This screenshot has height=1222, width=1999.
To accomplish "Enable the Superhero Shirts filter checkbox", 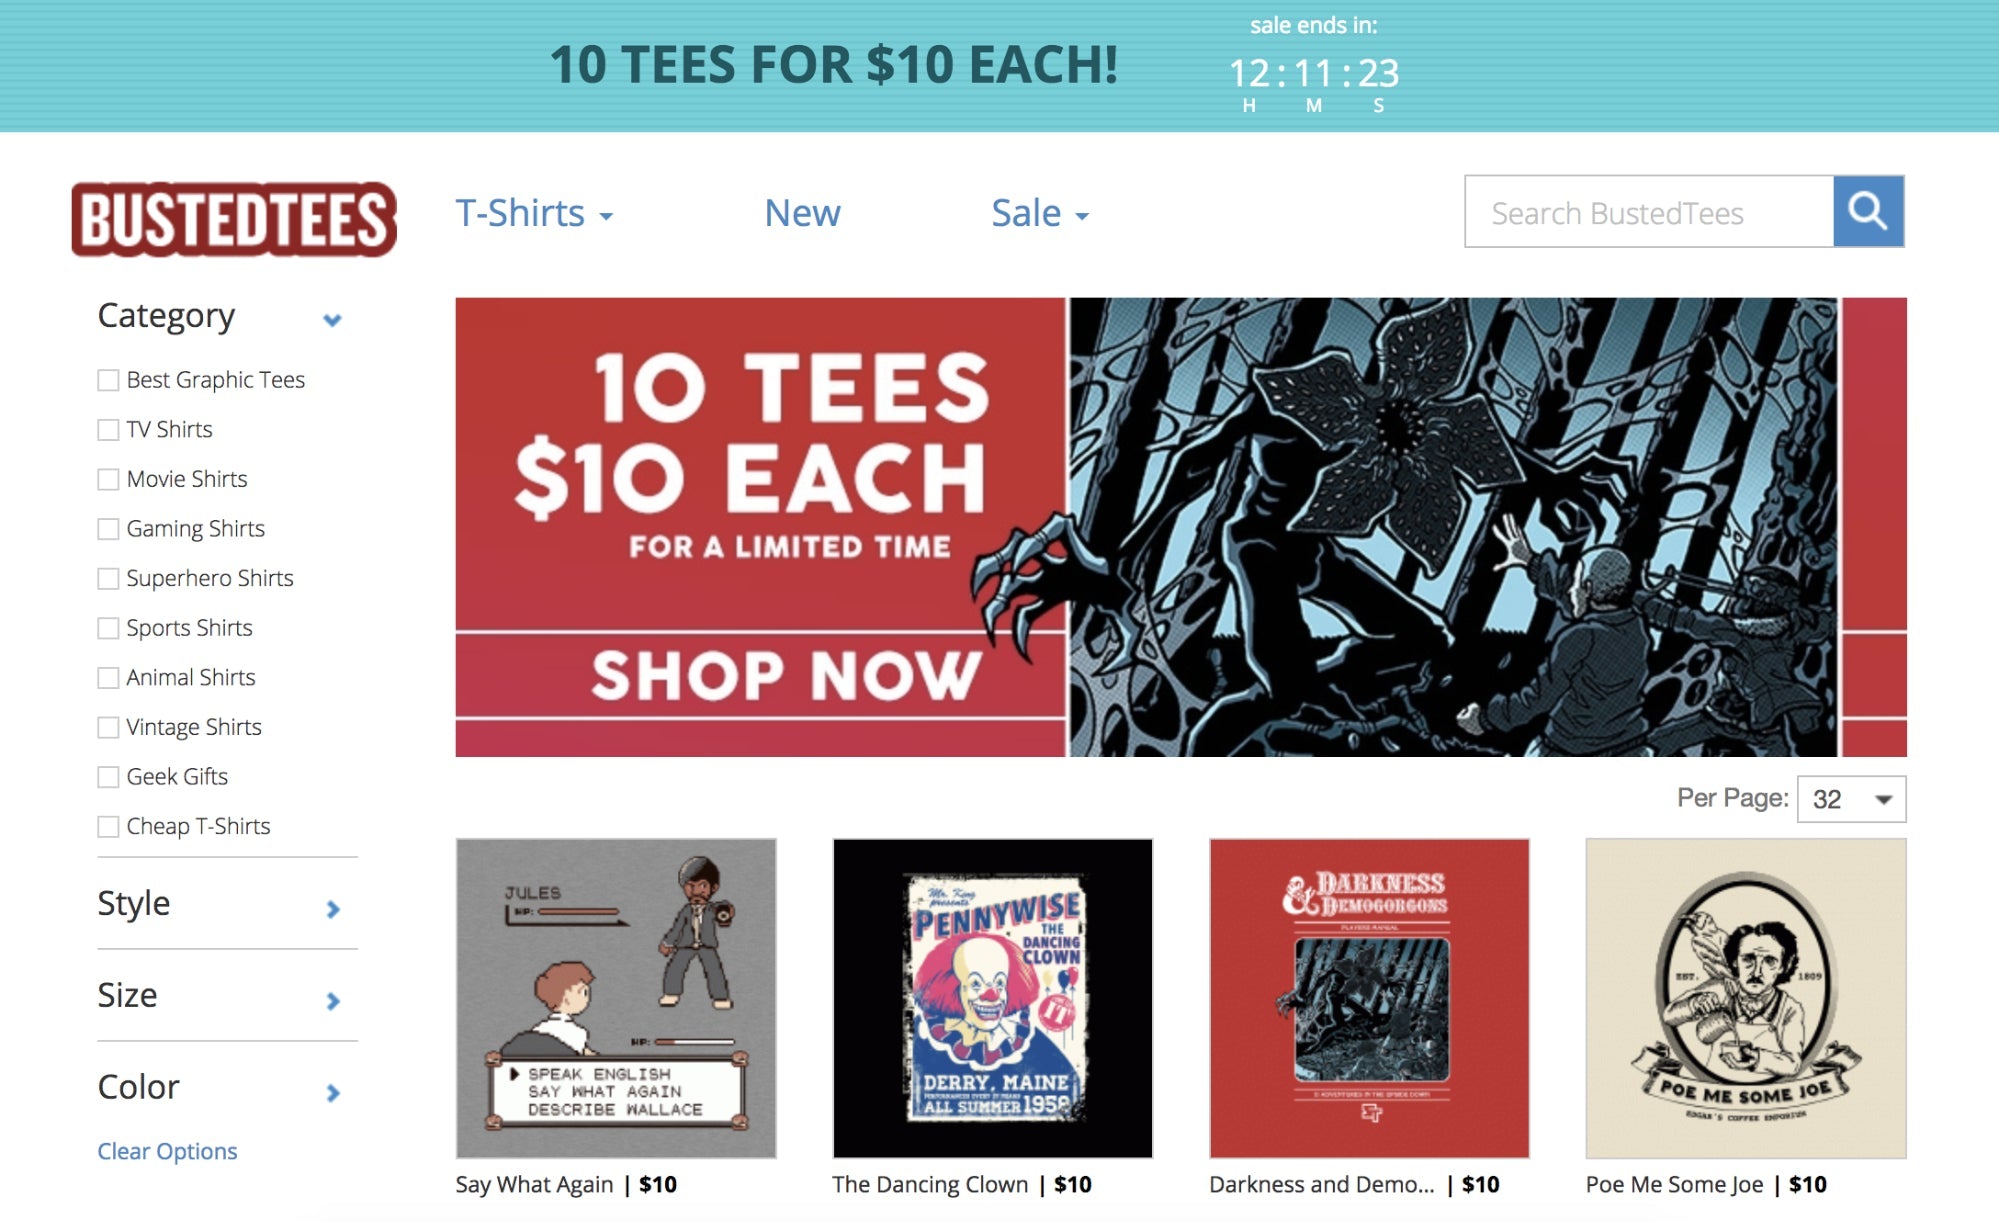I will [108, 579].
